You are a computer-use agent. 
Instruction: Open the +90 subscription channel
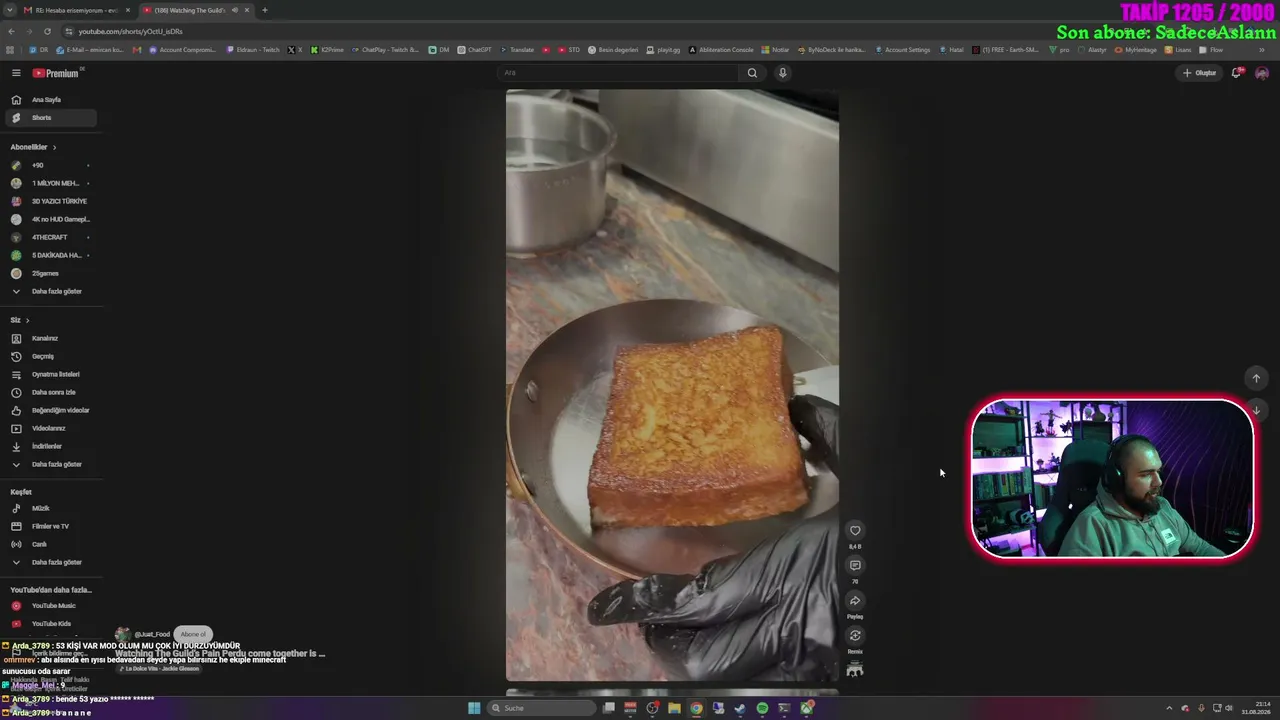coord(50,165)
